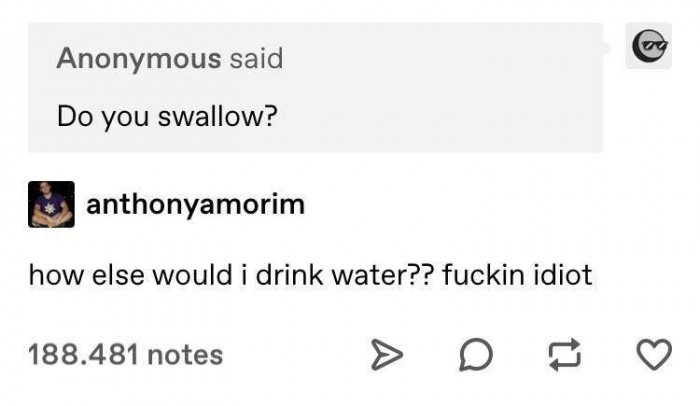Click the word 'swallow?' in the ask
700x406 pixels.
[218, 117]
